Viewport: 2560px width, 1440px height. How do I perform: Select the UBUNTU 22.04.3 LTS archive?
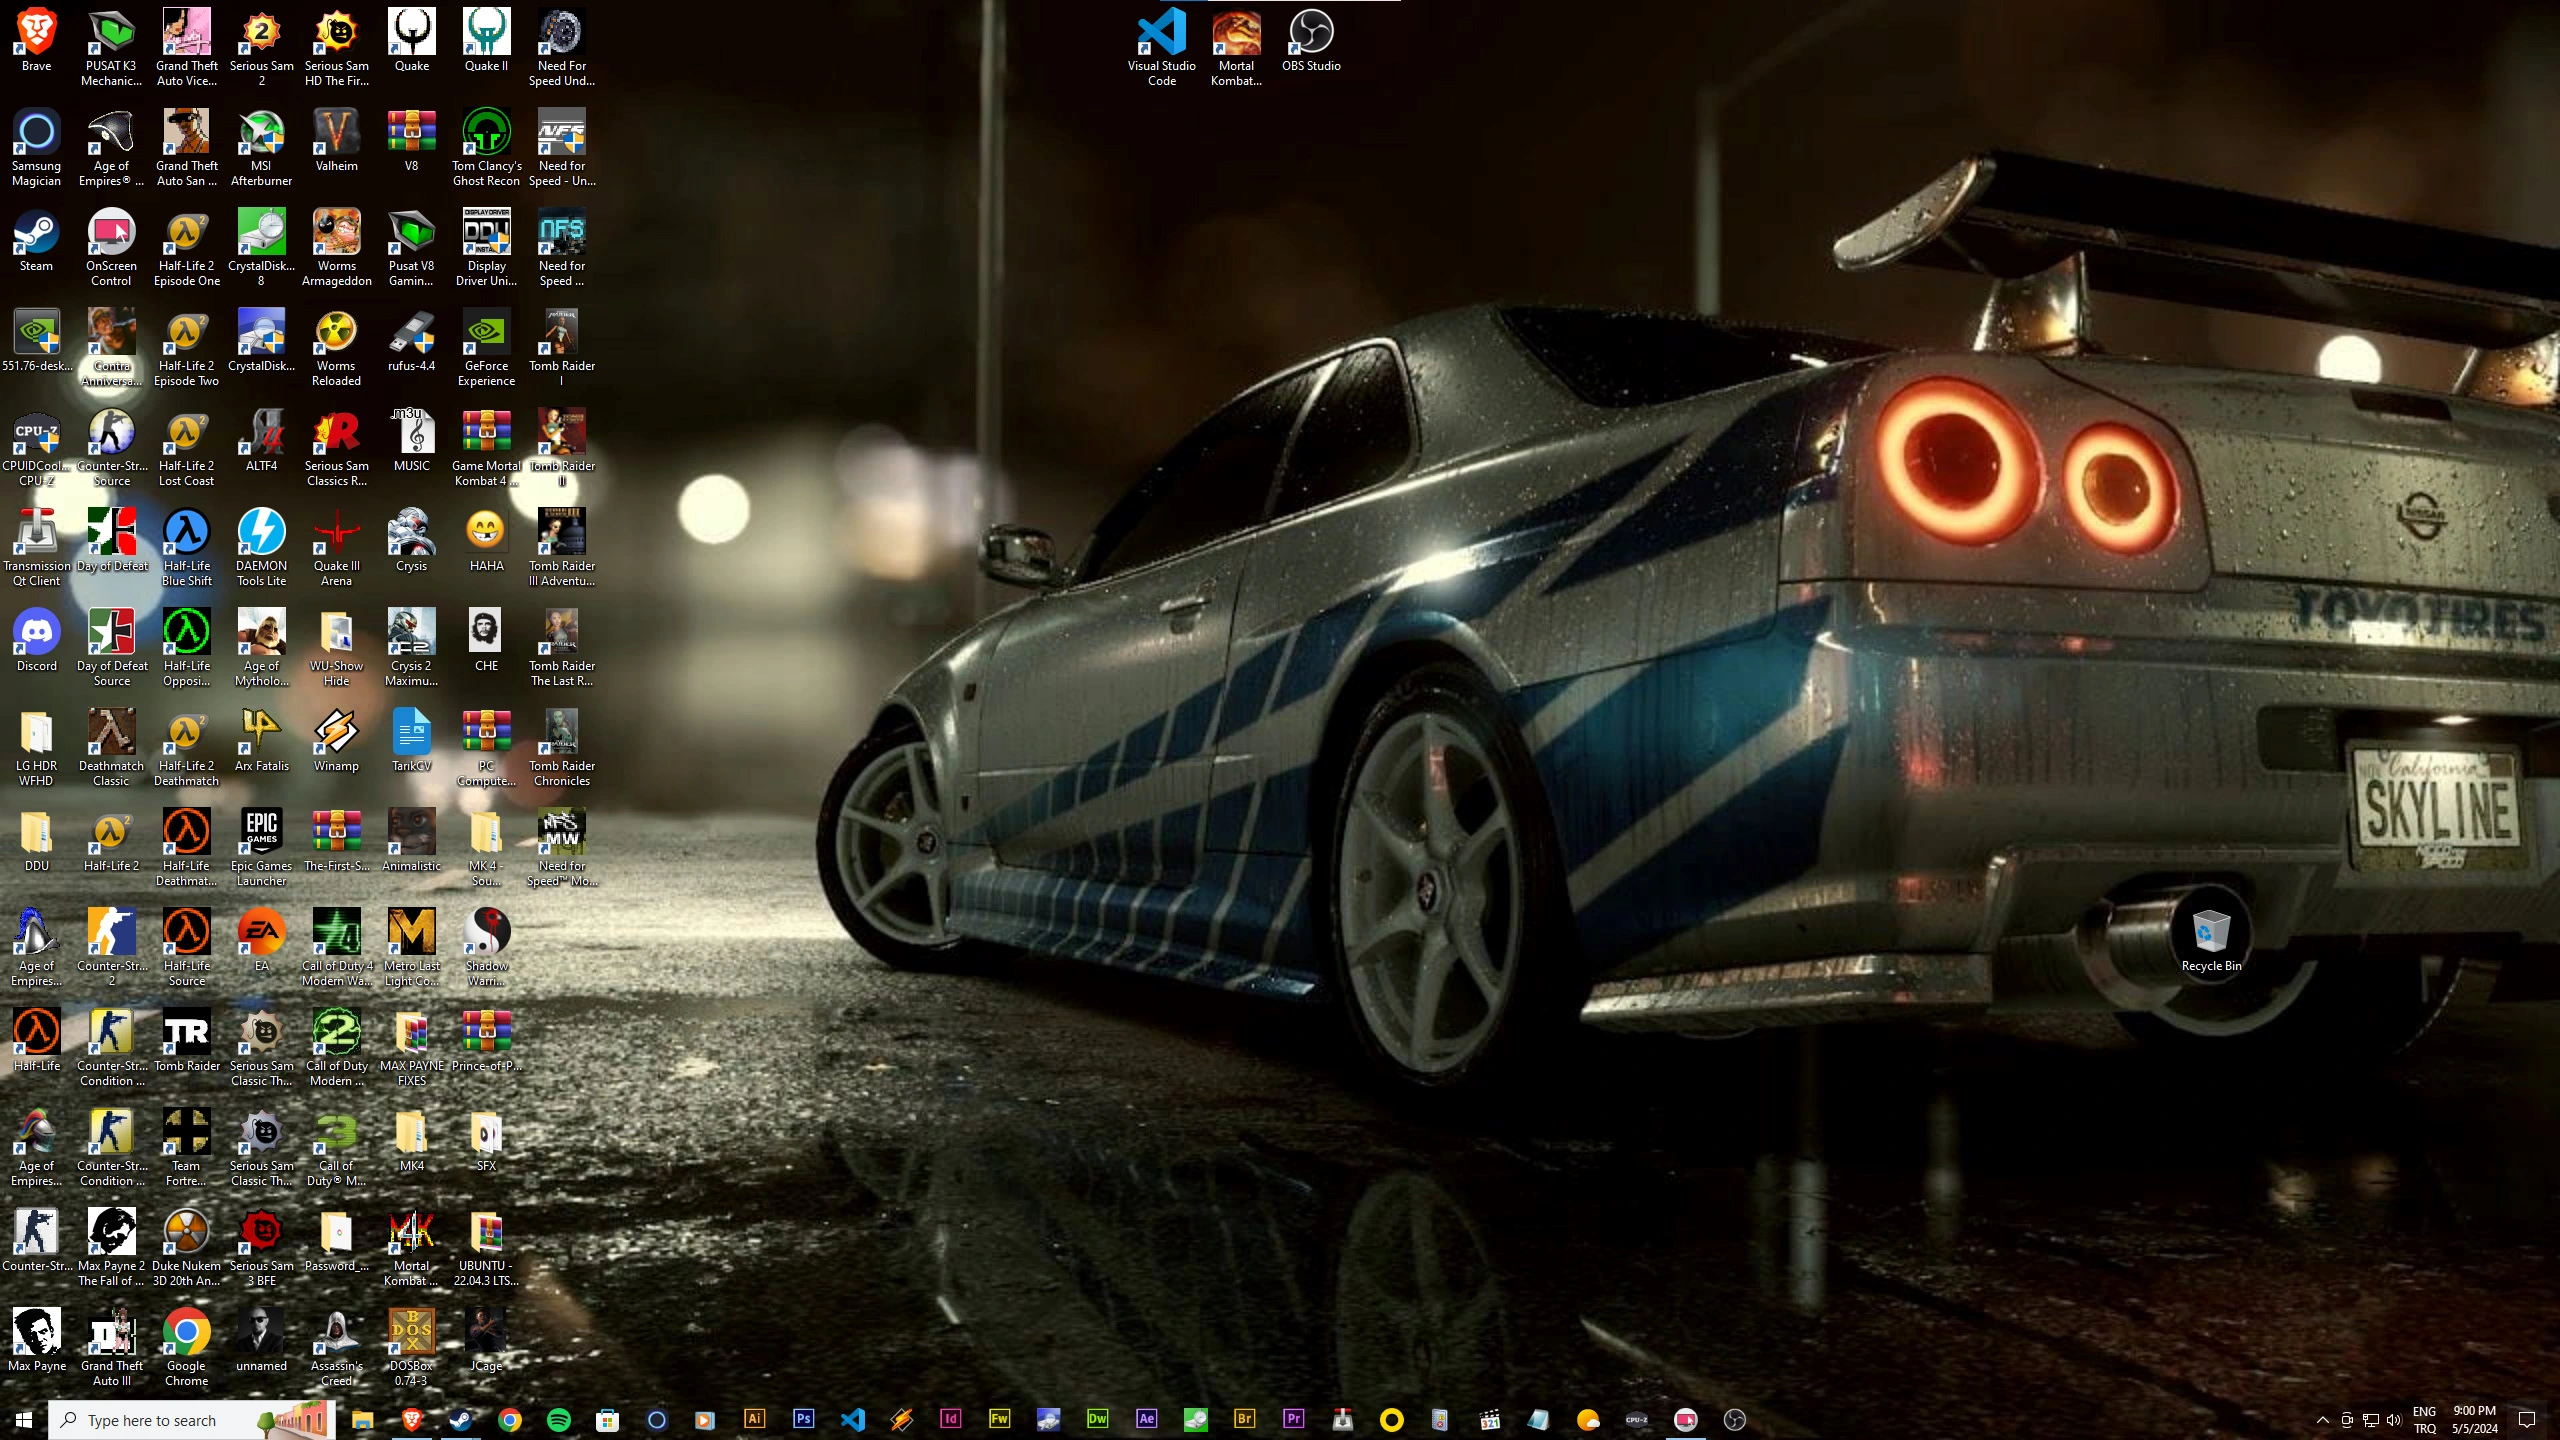486,1247
